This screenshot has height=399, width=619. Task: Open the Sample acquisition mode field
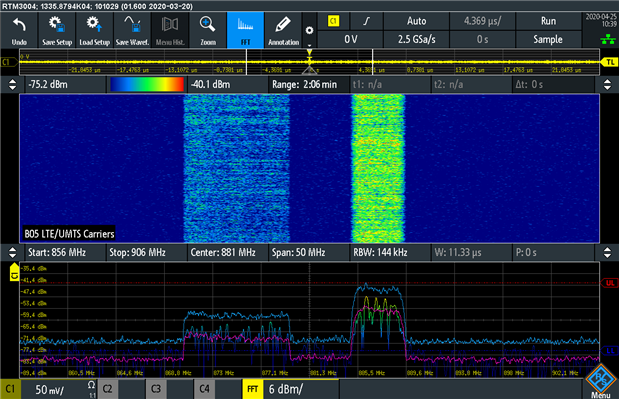tap(548, 39)
